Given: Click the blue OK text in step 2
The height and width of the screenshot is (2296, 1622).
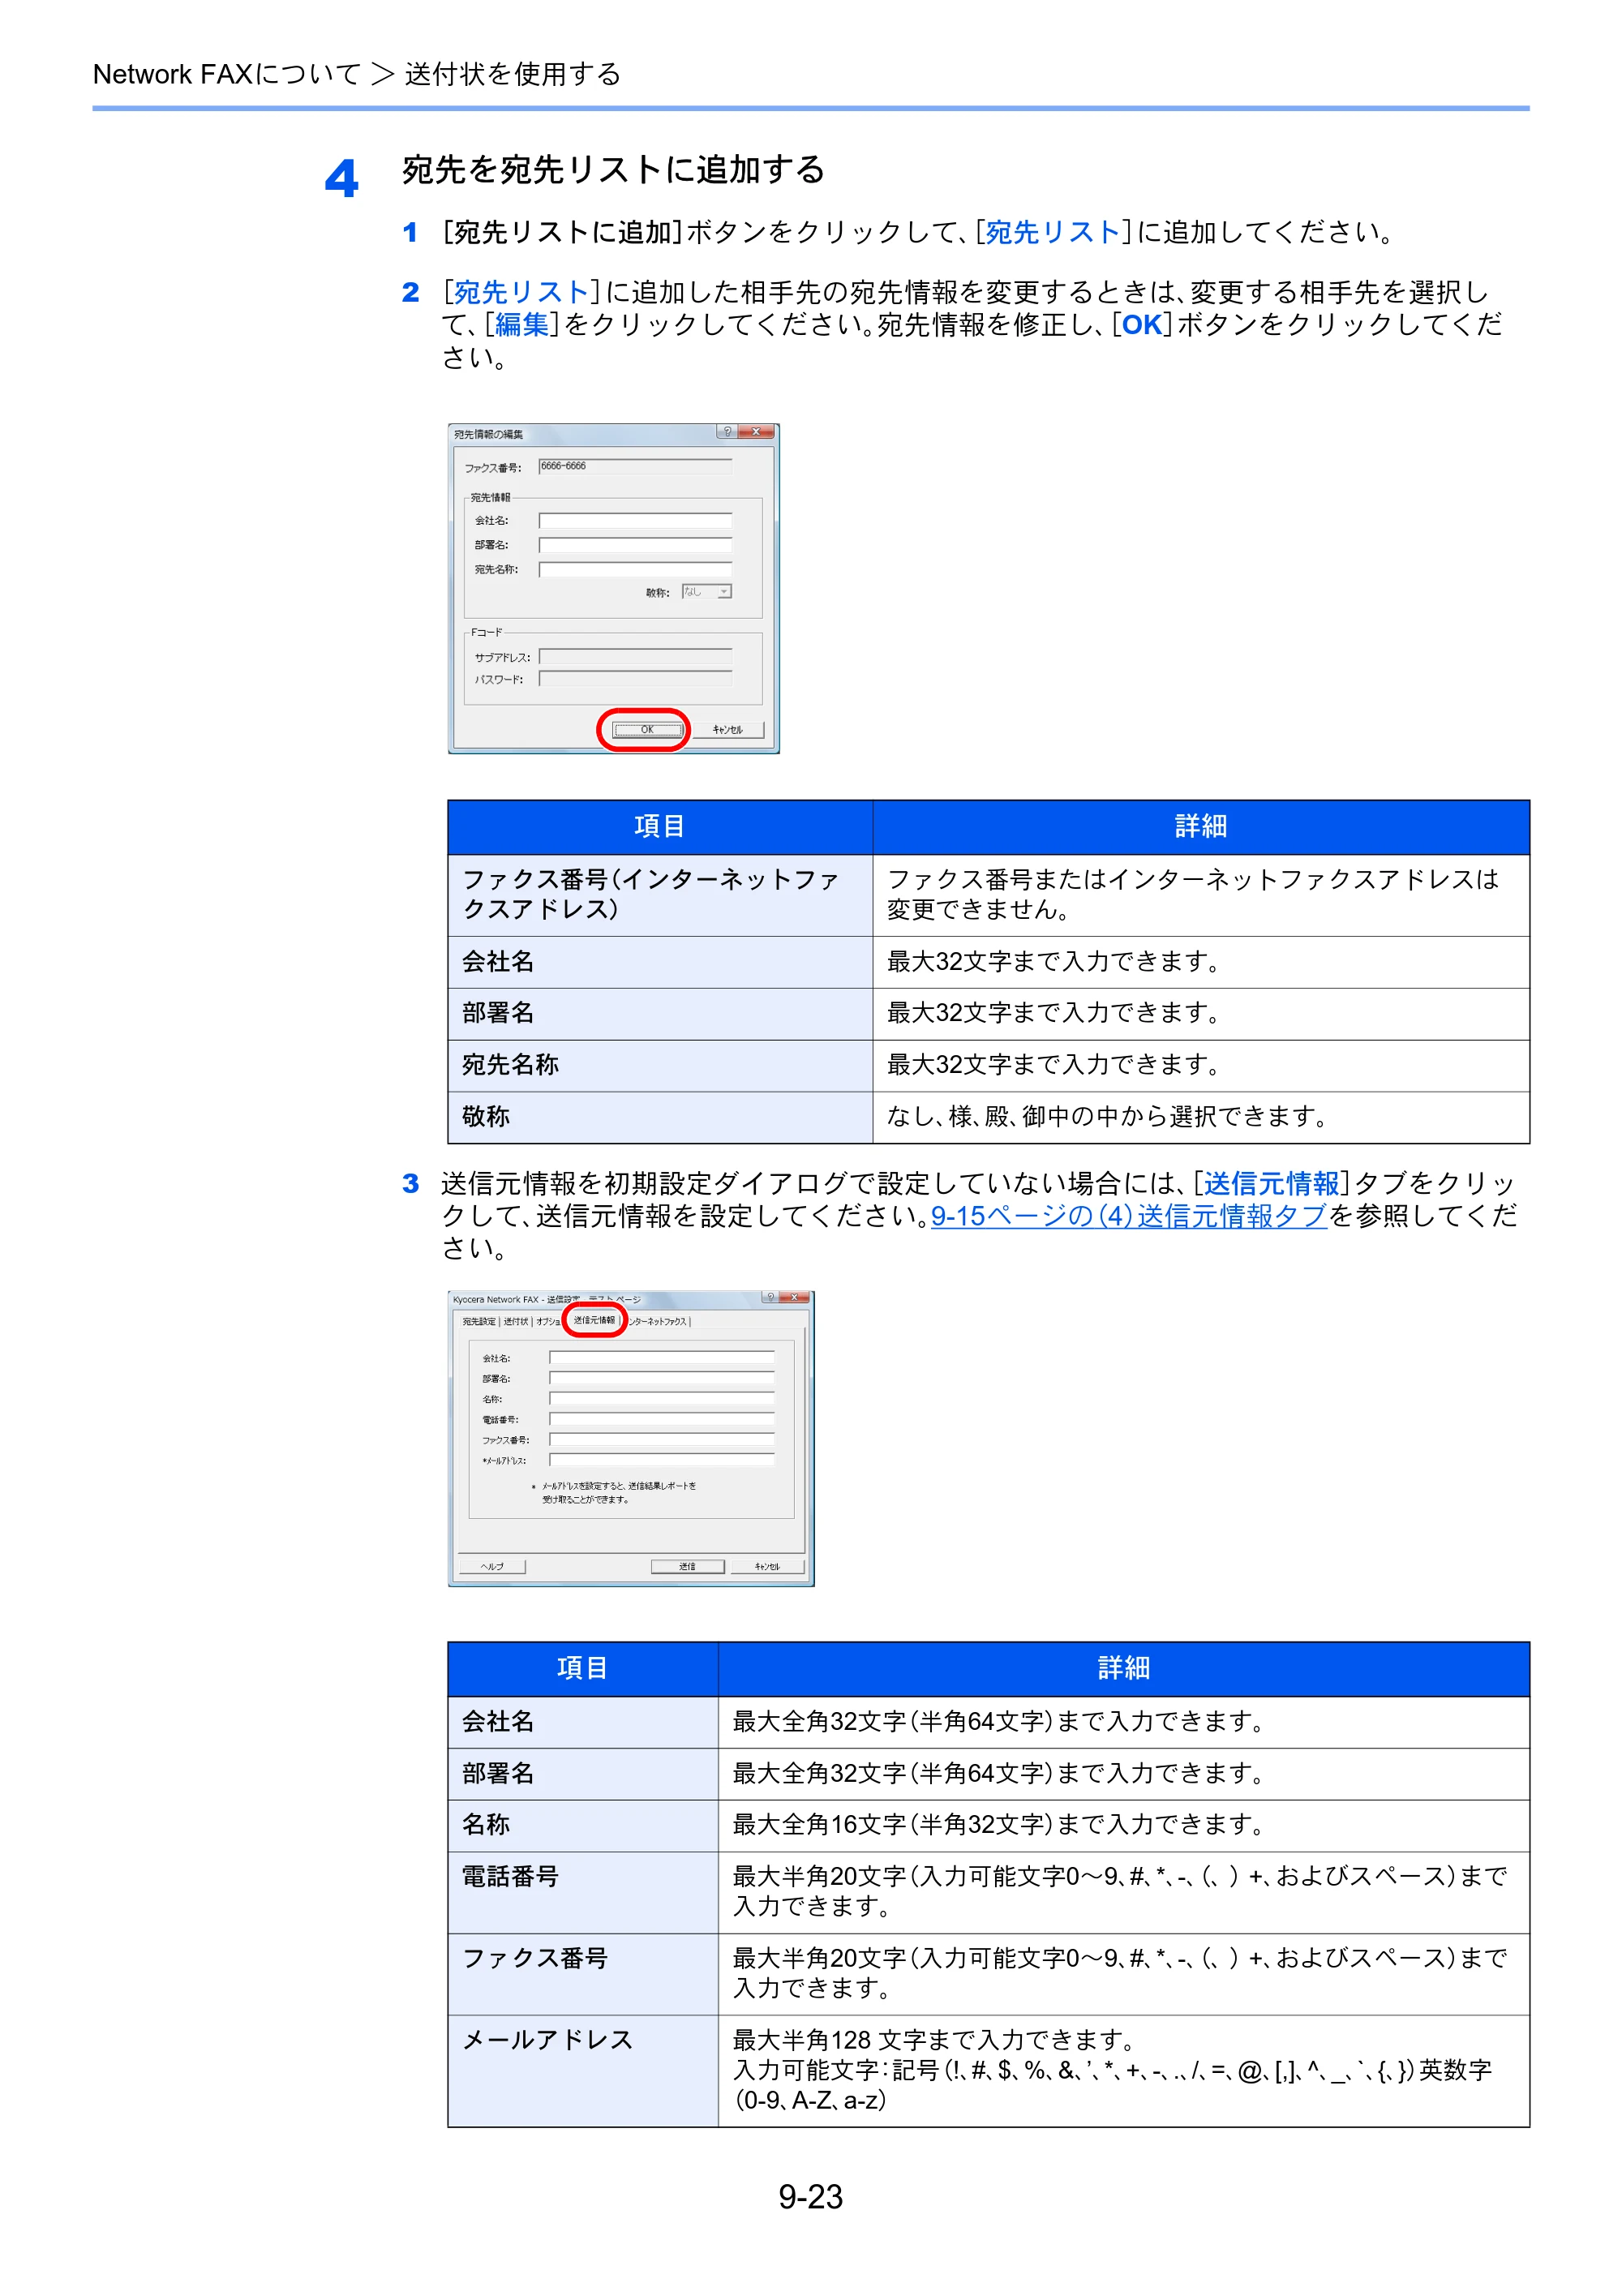Looking at the screenshot, I should tap(1142, 325).
